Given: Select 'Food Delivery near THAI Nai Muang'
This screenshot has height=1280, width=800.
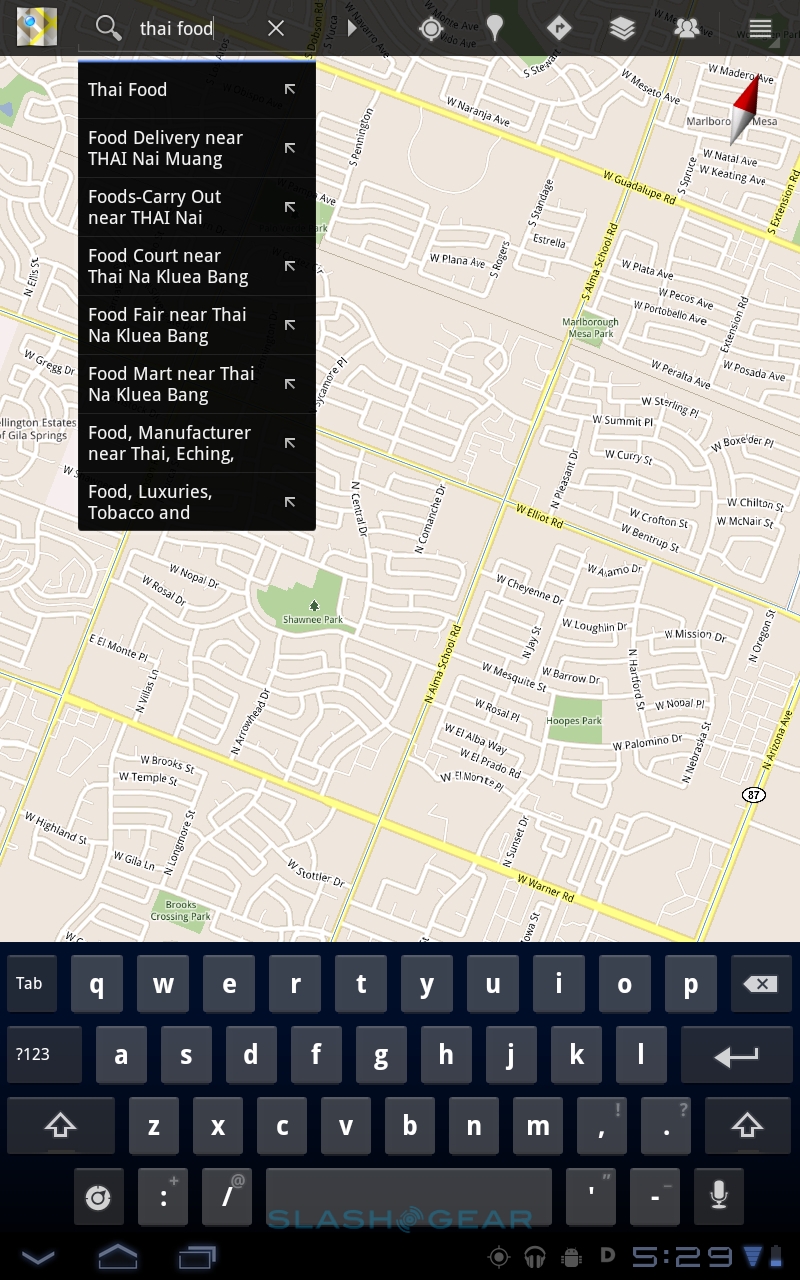Looking at the screenshot, I should 197,148.
